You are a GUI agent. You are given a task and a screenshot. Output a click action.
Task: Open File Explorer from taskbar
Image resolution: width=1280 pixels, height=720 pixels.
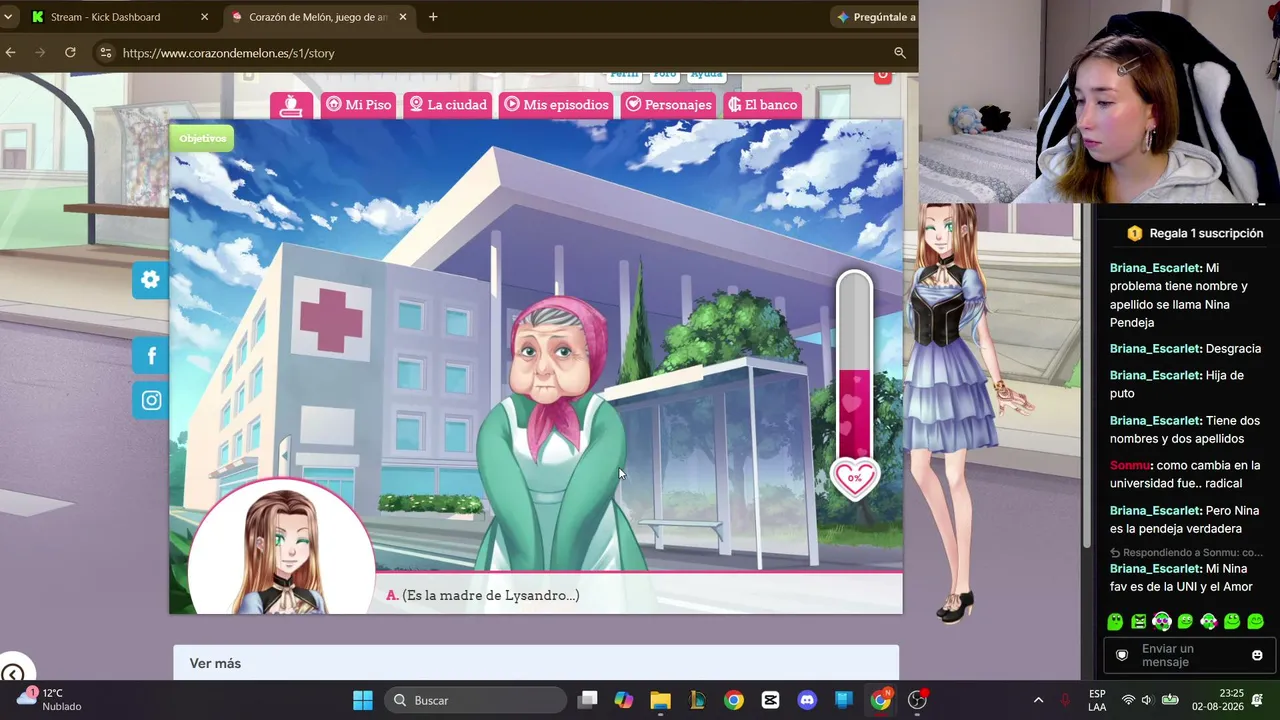660,700
